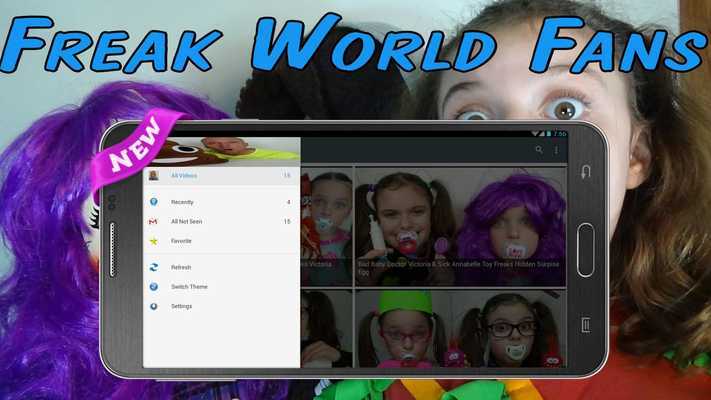Open partially hidden video ending 'Victoria'
711x400 pixels.
(x=326, y=227)
